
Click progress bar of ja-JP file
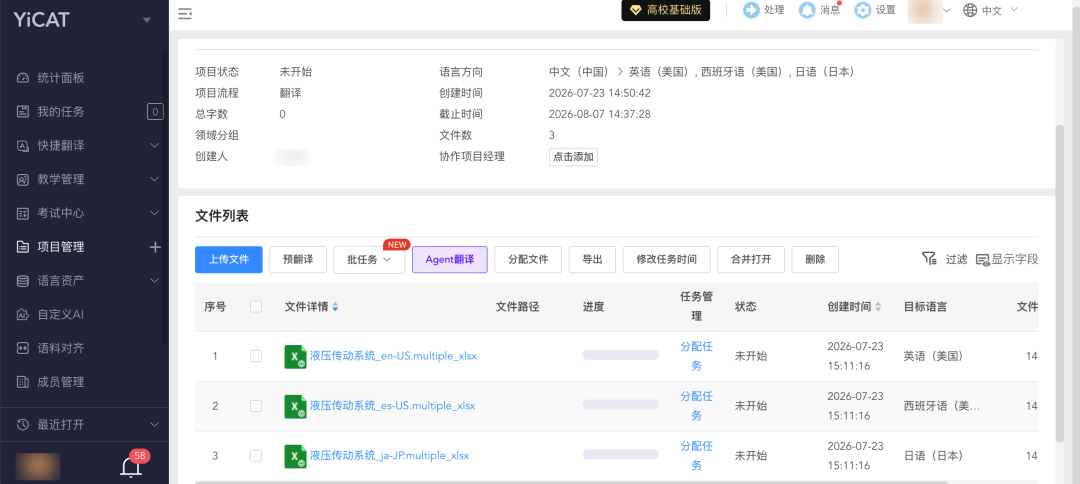pyautogui.click(x=621, y=454)
